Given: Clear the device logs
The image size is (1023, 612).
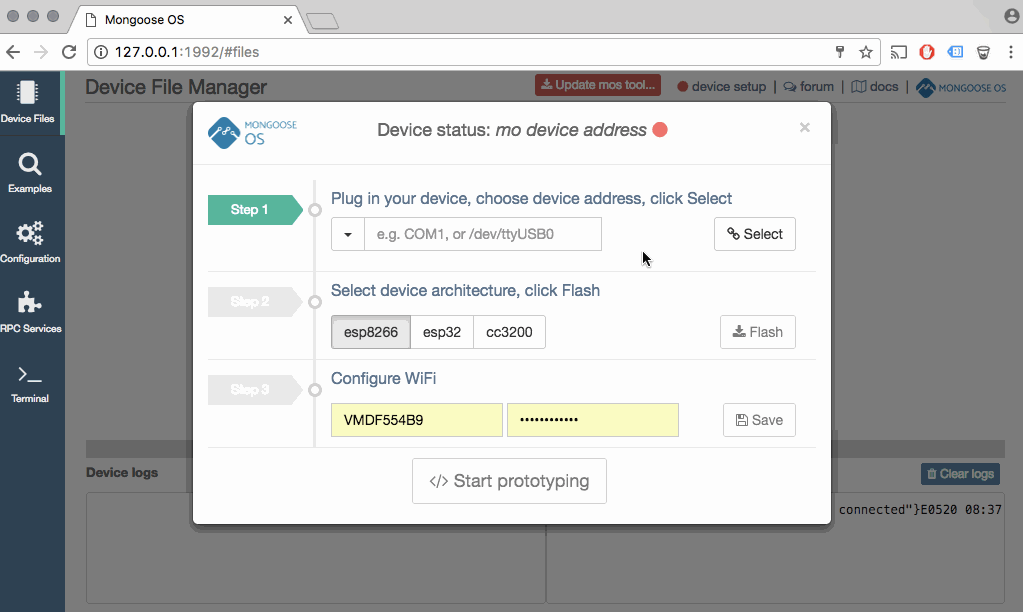Looking at the screenshot, I should point(960,474).
